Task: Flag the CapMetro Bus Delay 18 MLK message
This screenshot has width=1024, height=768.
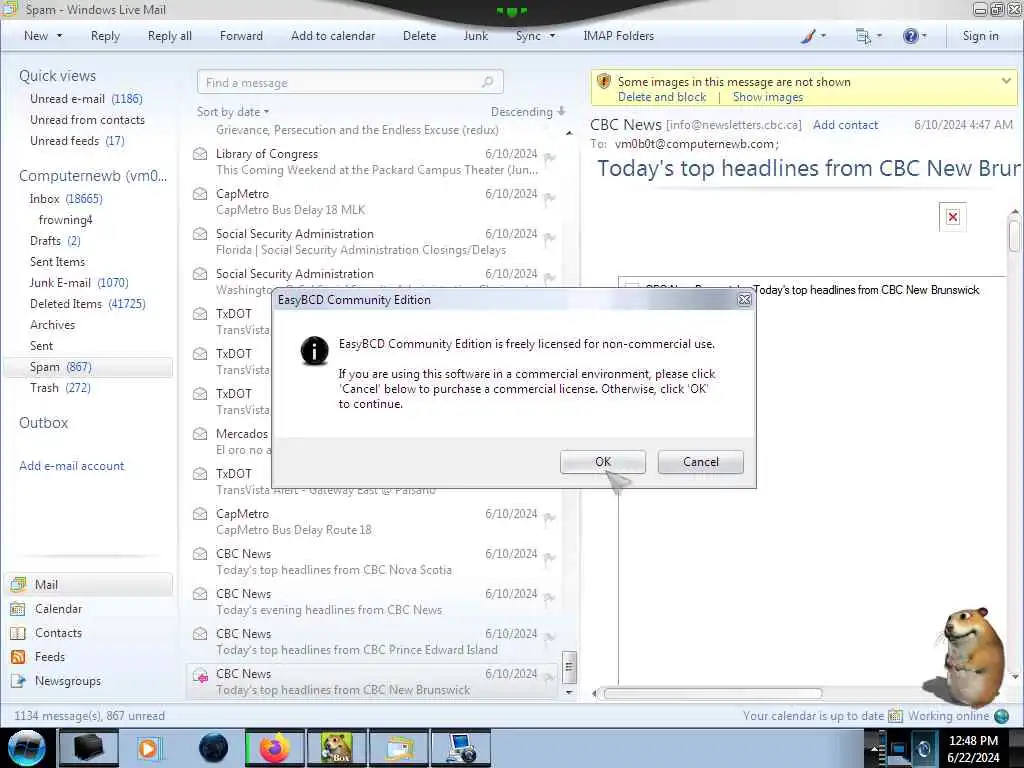Action: (549, 197)
